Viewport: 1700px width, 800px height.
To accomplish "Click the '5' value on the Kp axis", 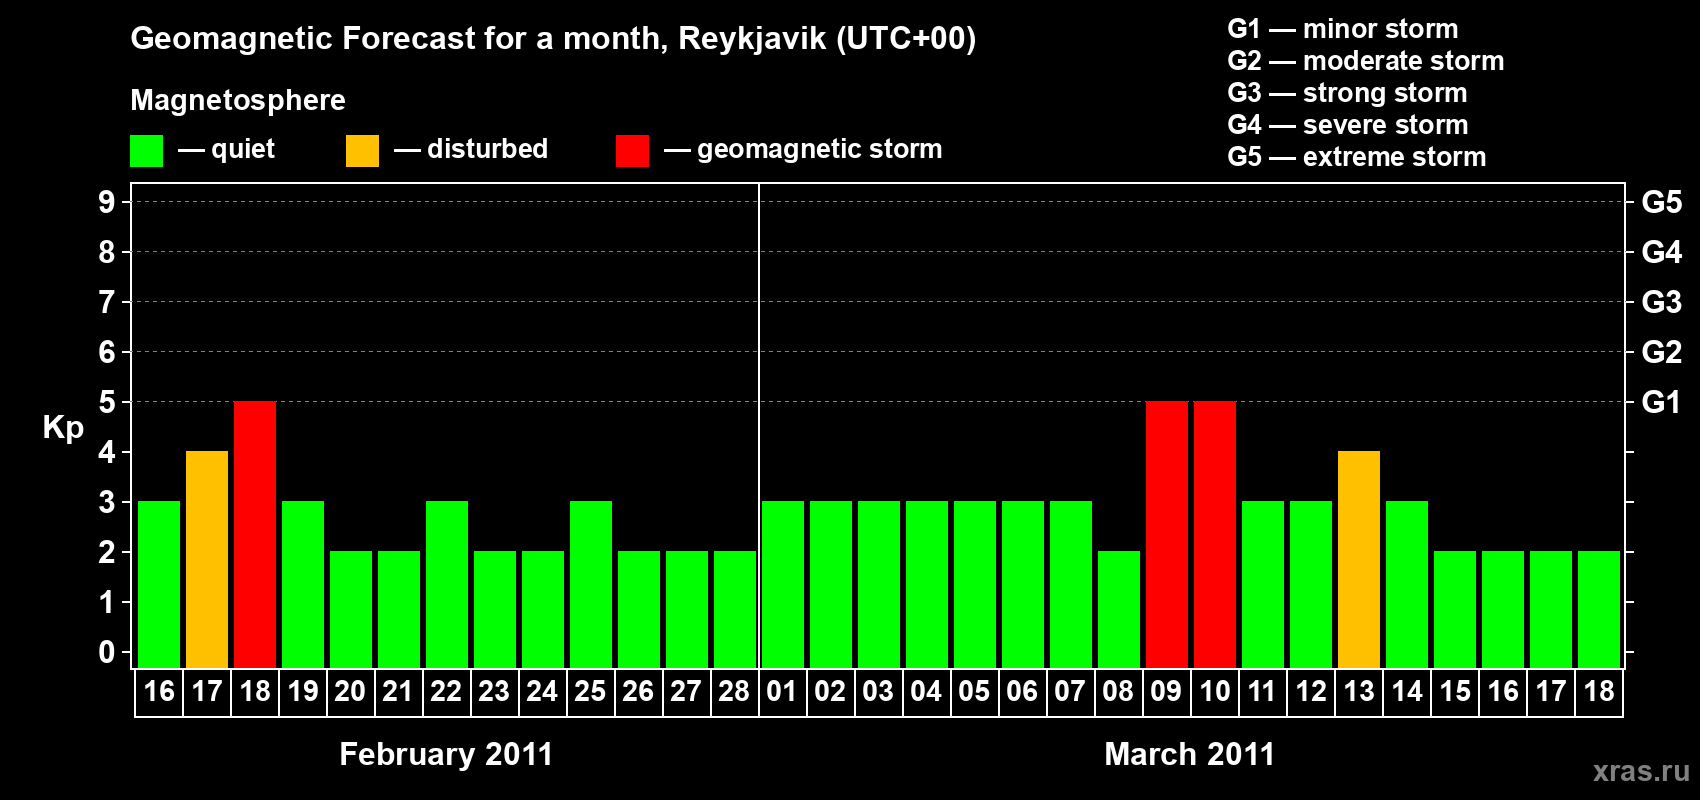I will 107,402.
